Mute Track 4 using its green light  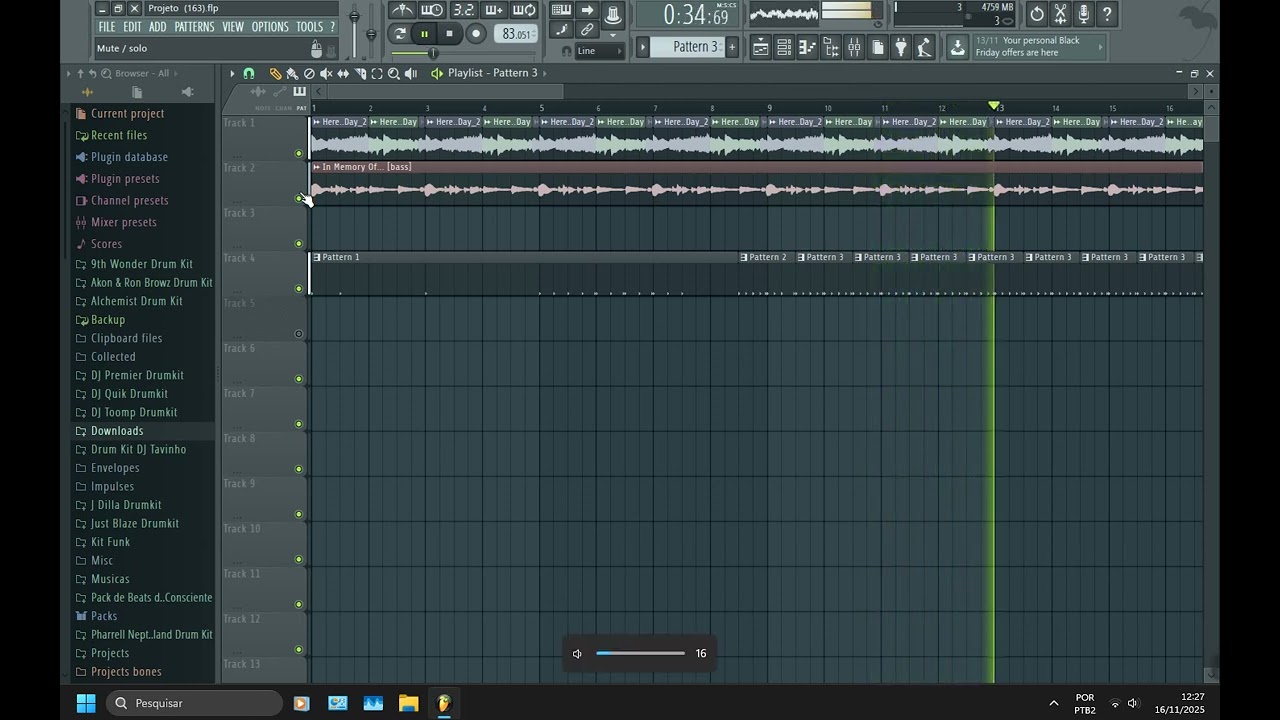click(298, 289)
